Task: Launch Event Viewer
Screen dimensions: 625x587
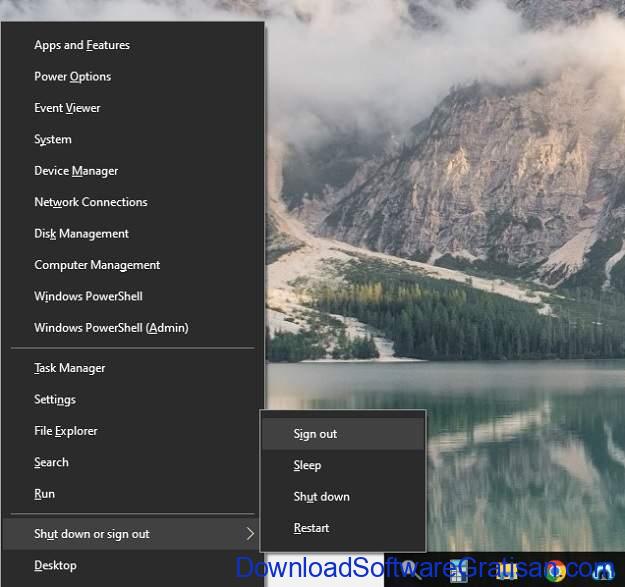Action: tap(132, 108)
